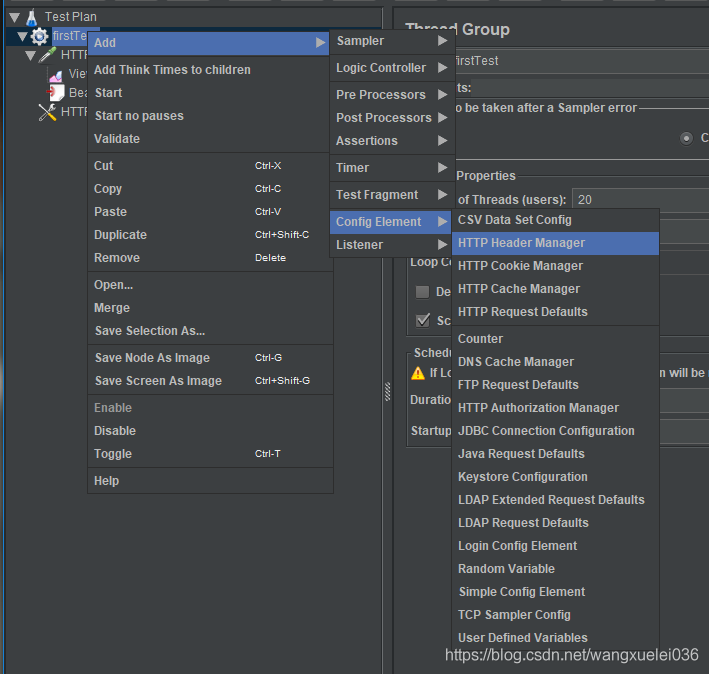
Task: Click the HTTP sampler dropper icon
Action: click(x=48, y=55)
